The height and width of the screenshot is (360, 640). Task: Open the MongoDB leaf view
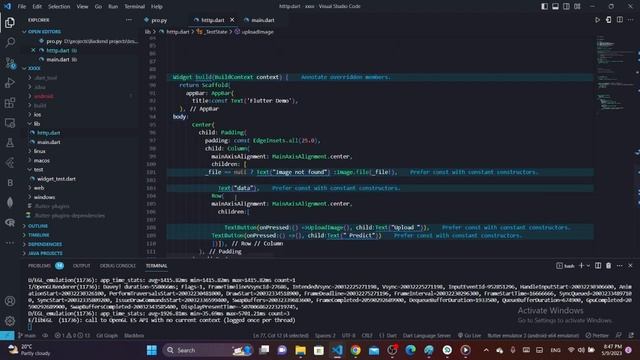tap(10, 202)
